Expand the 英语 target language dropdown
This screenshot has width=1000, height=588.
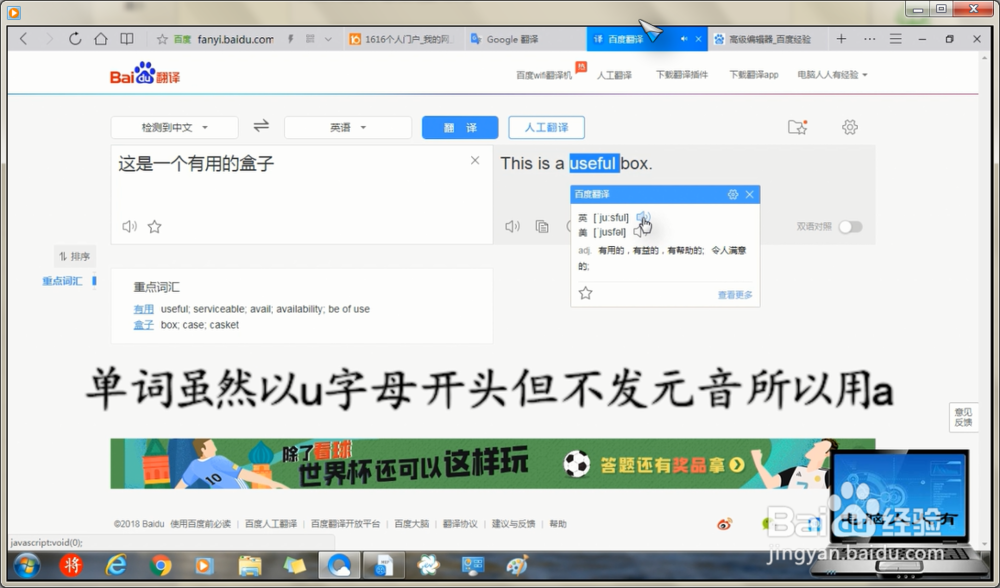[x=348, y=128]
